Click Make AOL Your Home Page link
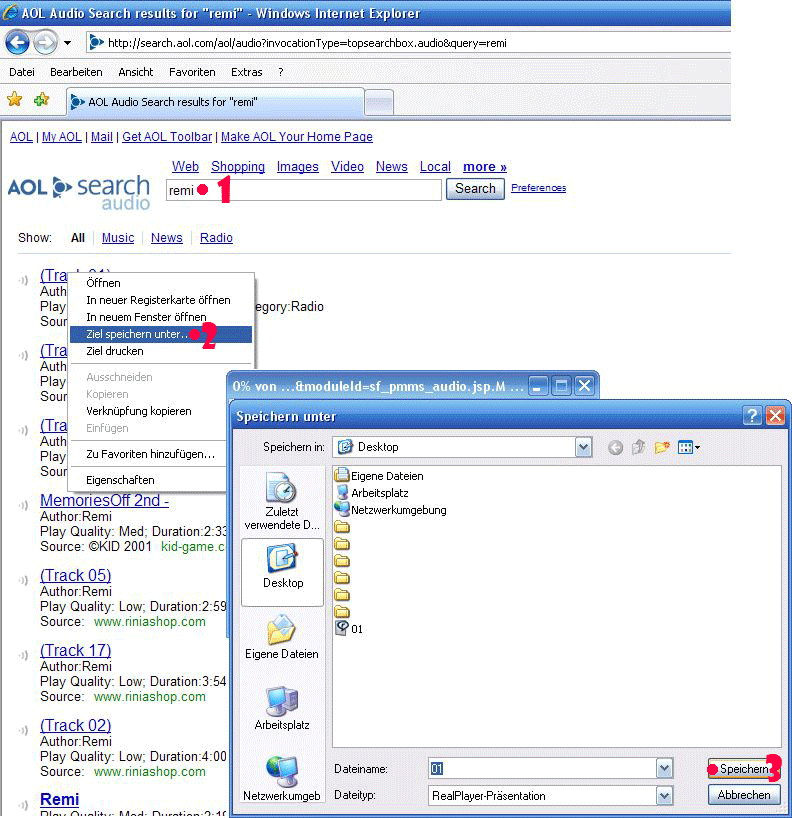 297,137
